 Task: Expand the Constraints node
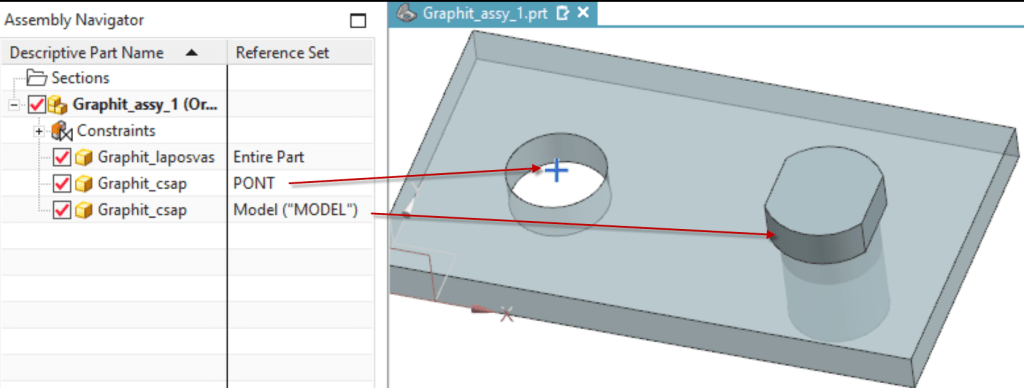[x=39, y=131]
